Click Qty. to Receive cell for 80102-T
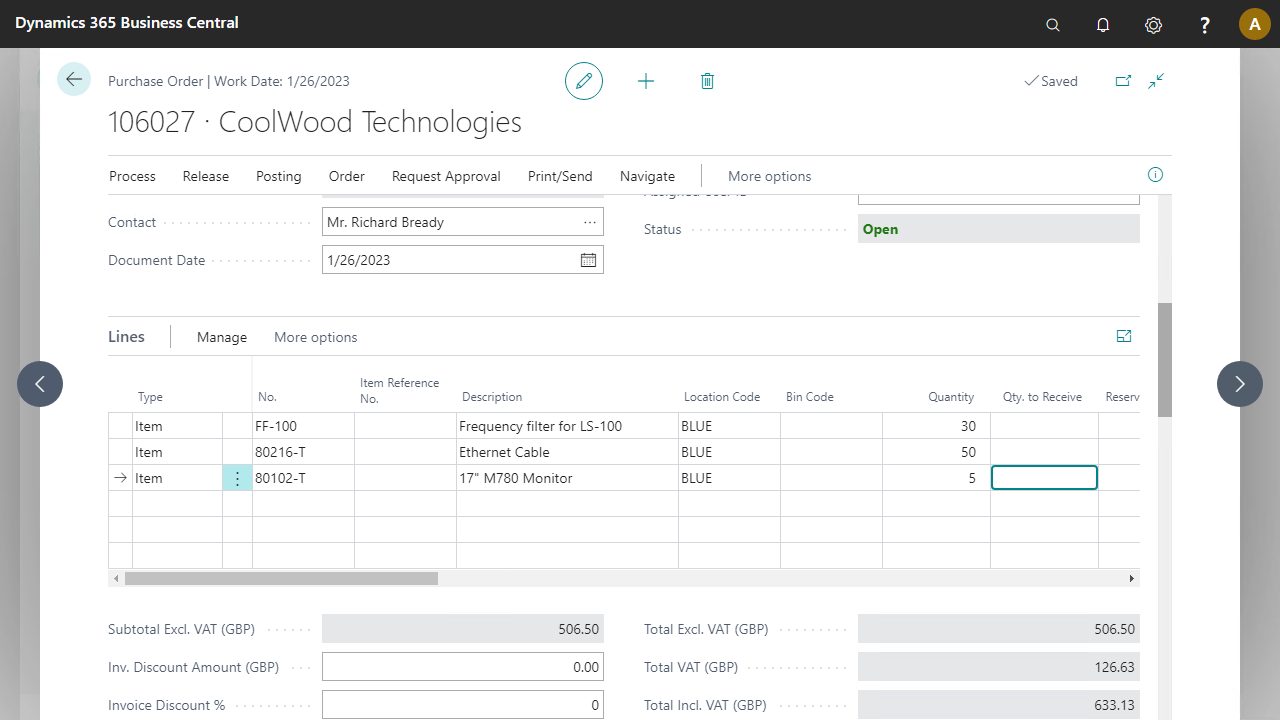The image size is (1280, 720). click(1044, 478)
